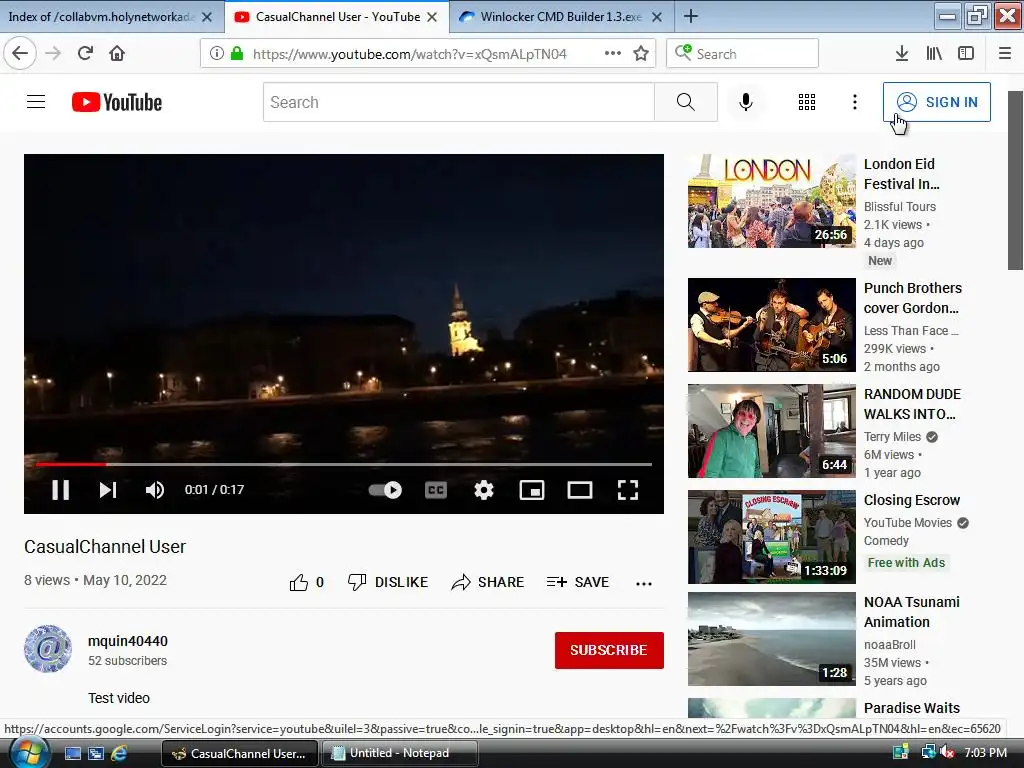
Task: Open NOAA Tsunami Animation title
Action: (912, 612)
